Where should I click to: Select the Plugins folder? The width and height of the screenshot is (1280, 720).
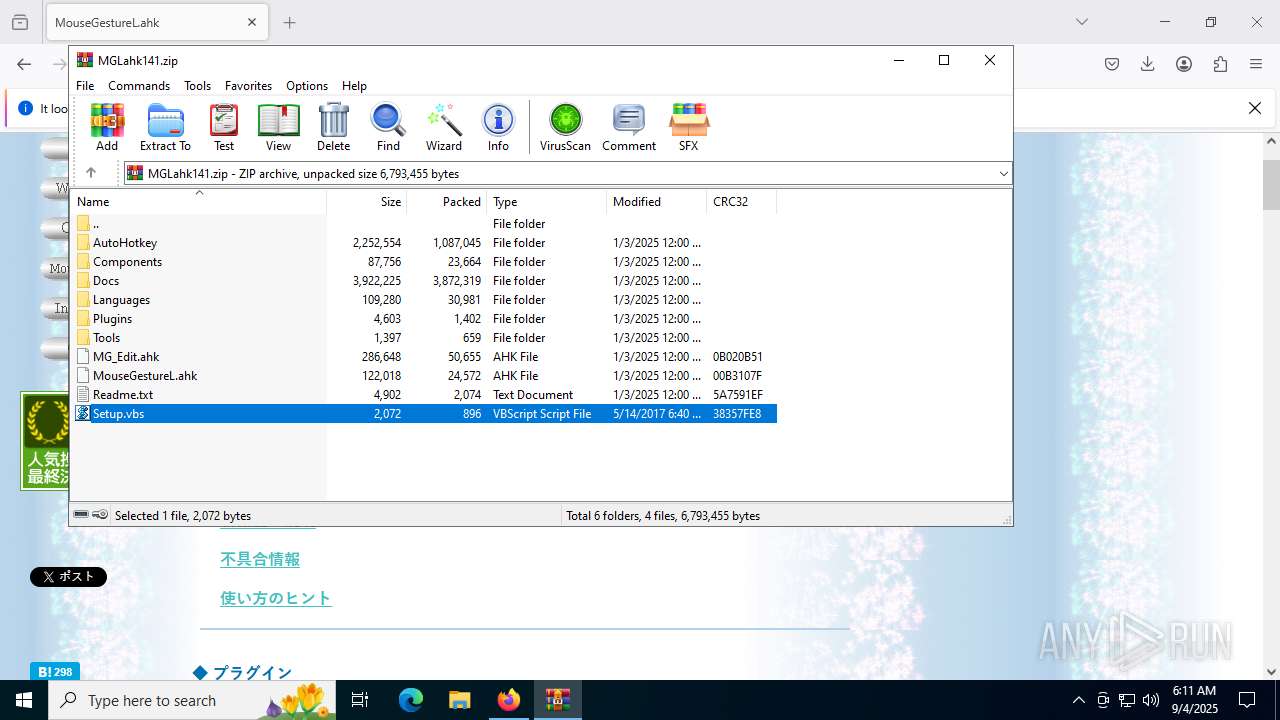[424, 319]
